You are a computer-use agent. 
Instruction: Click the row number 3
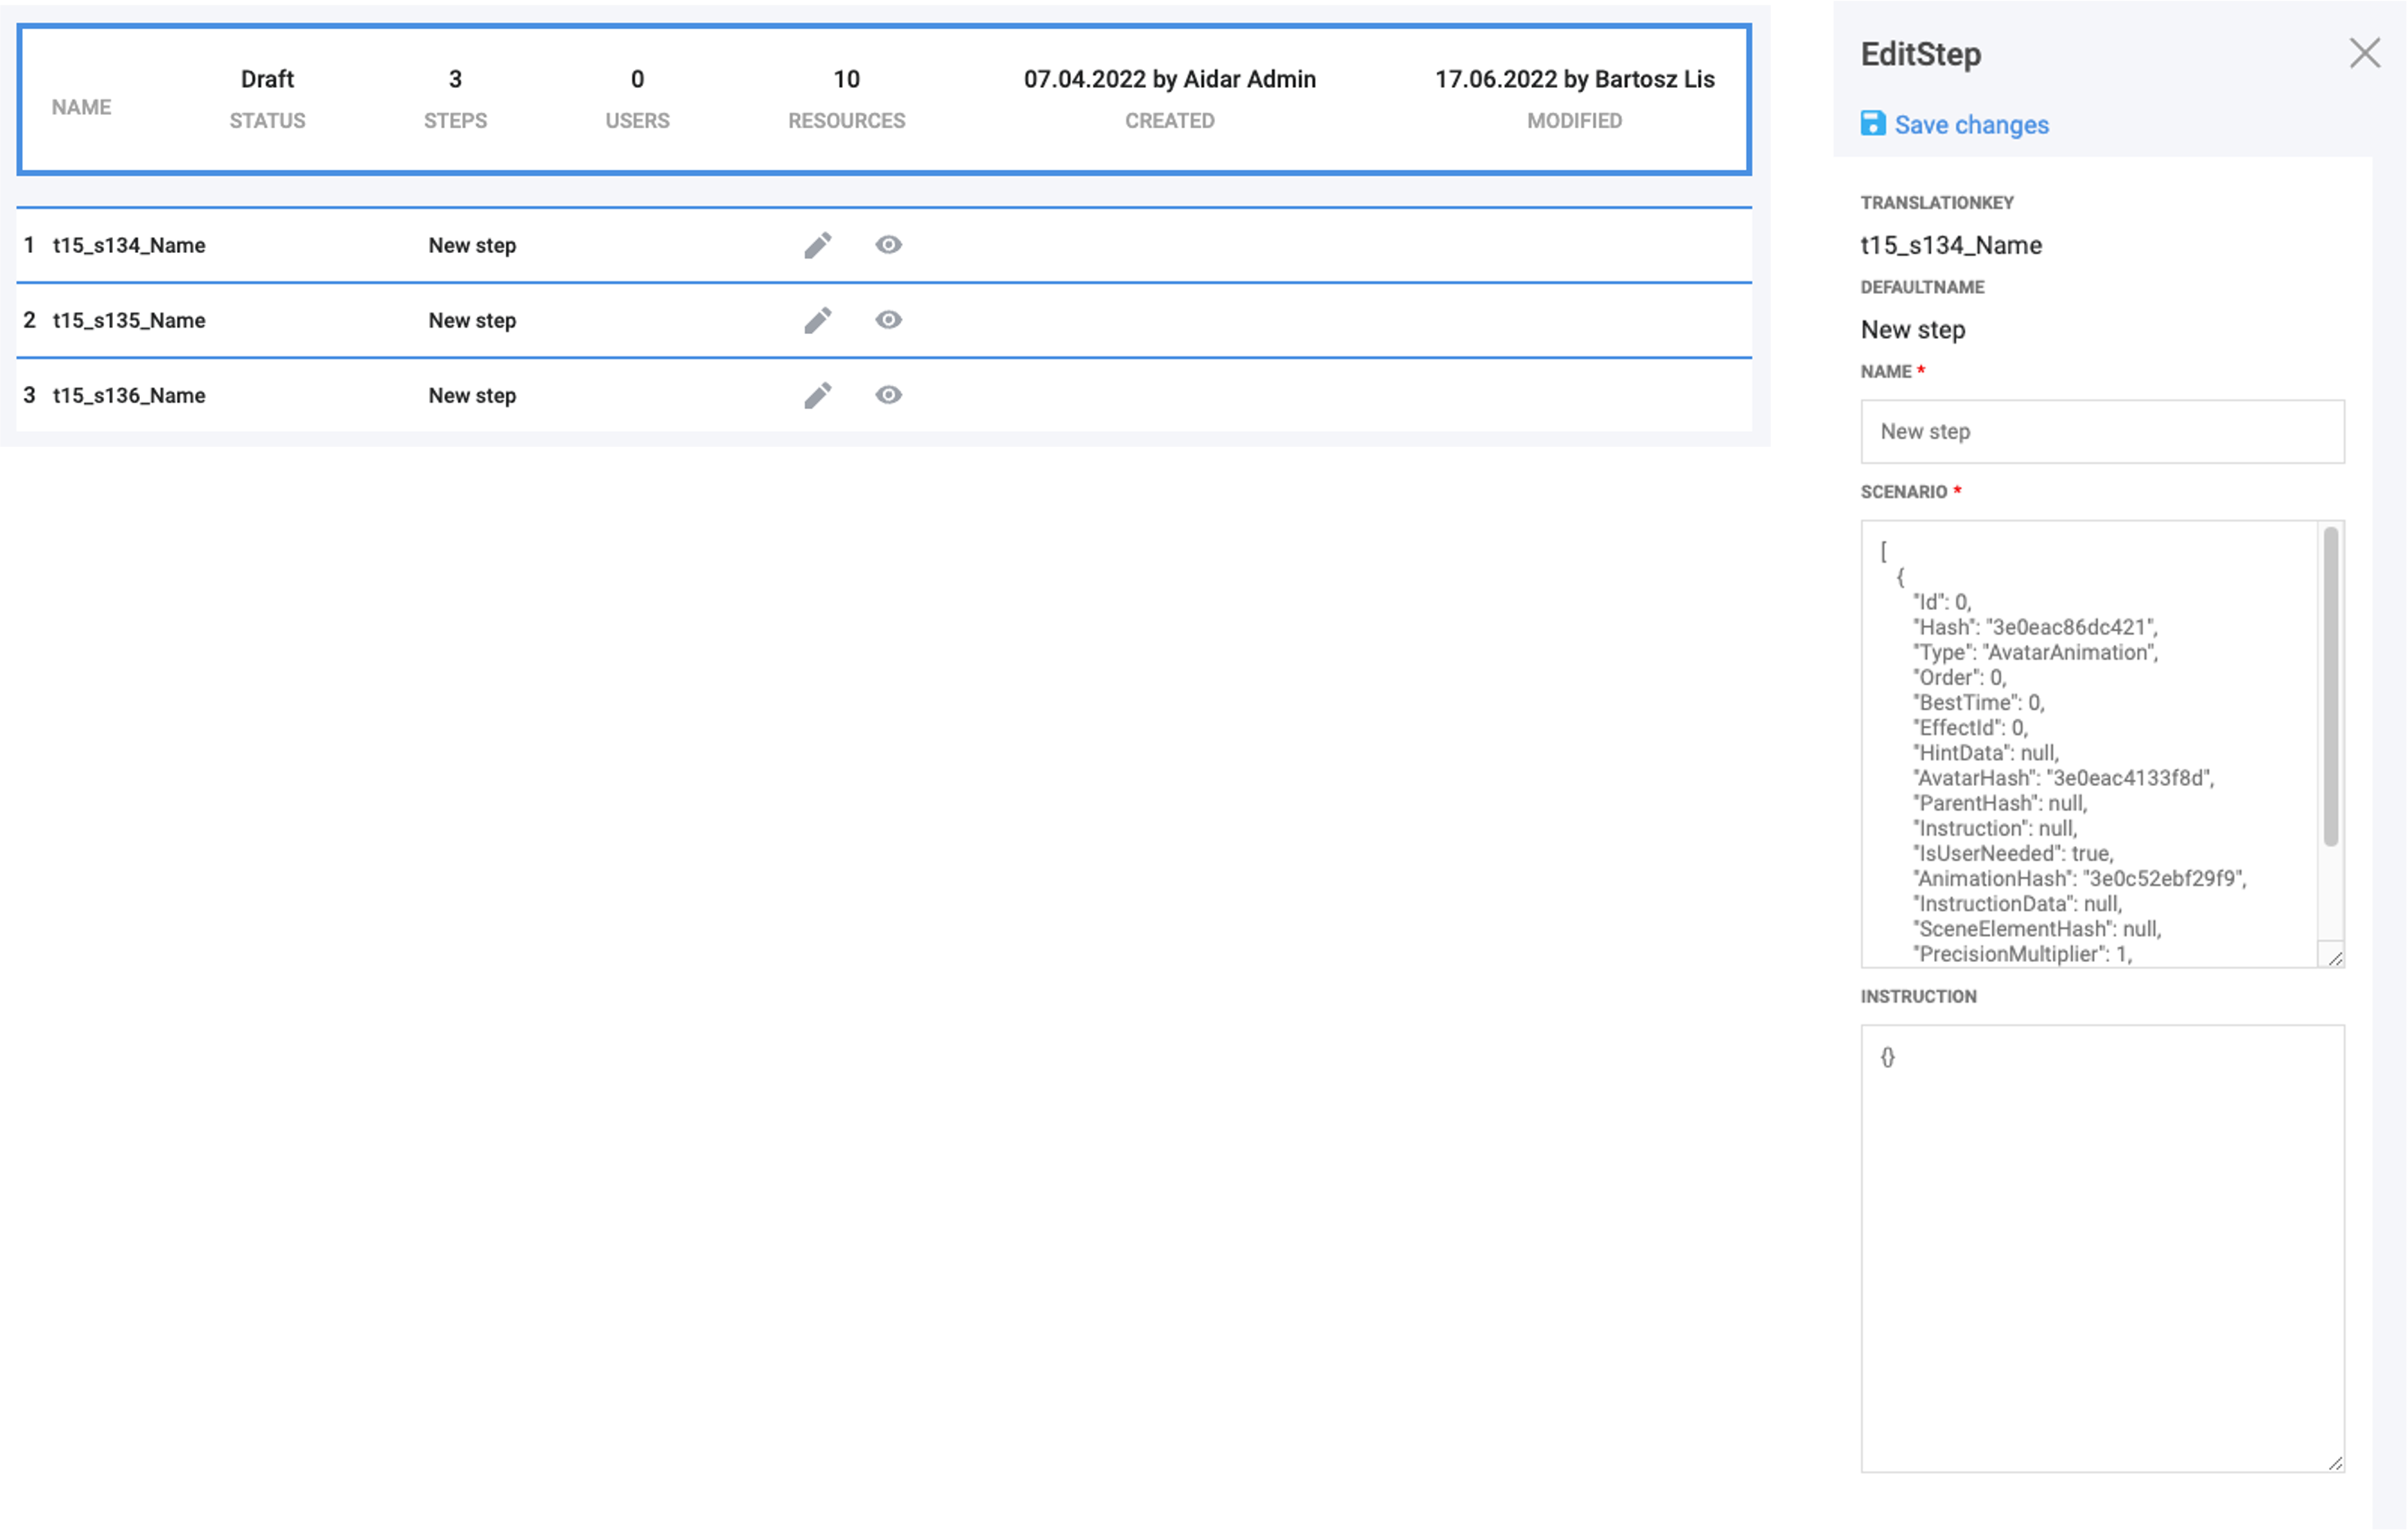[29, 395]
